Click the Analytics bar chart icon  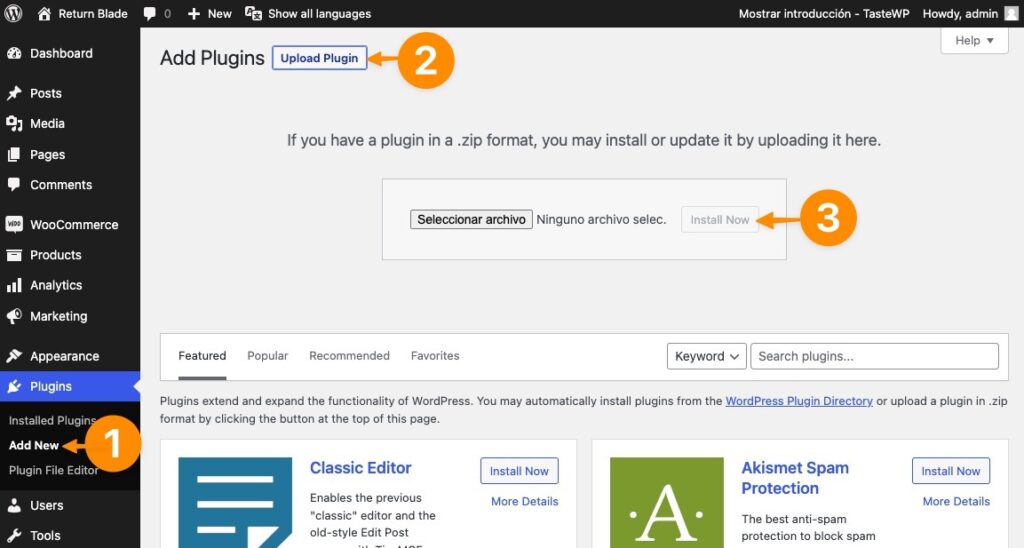pos(14,285)
